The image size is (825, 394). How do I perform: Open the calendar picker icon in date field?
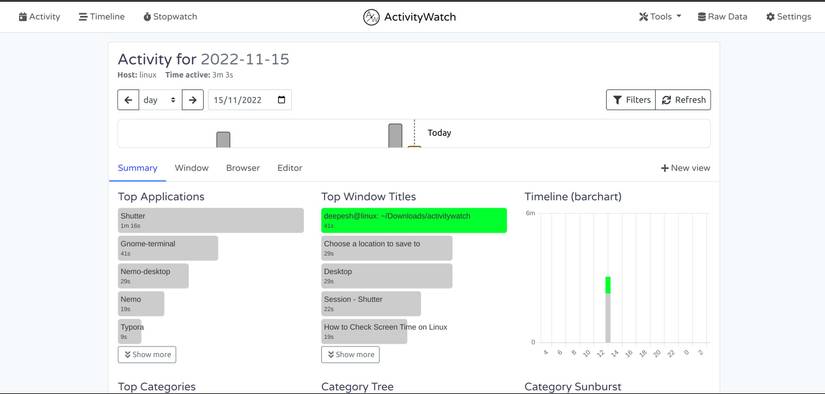281,100
